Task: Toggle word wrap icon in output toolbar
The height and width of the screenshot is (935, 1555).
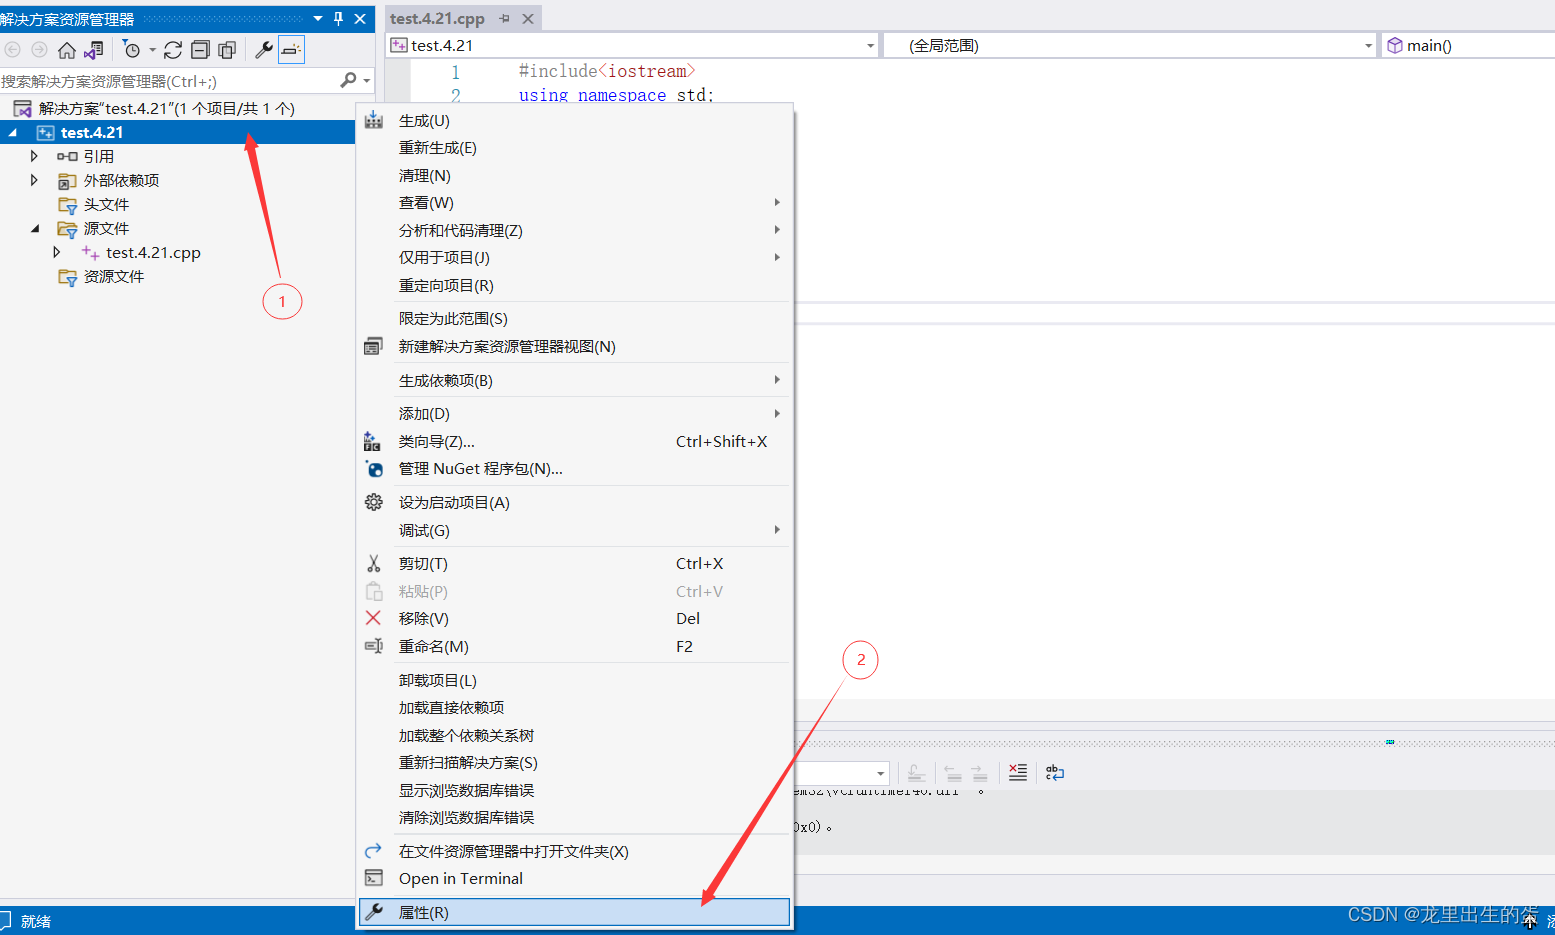Action: click(1055, 772)
